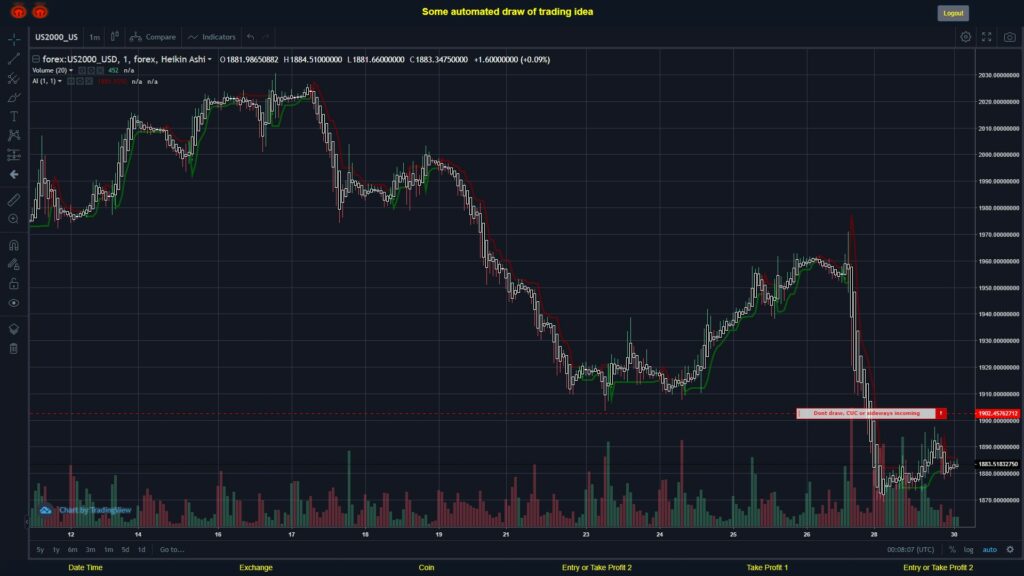
Task: Open the AI indicator settings control
Action: coord(80,82)
